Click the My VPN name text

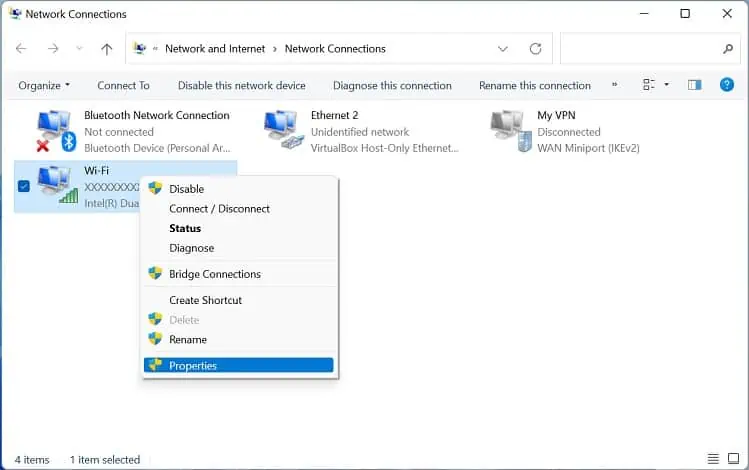(556, 115)
